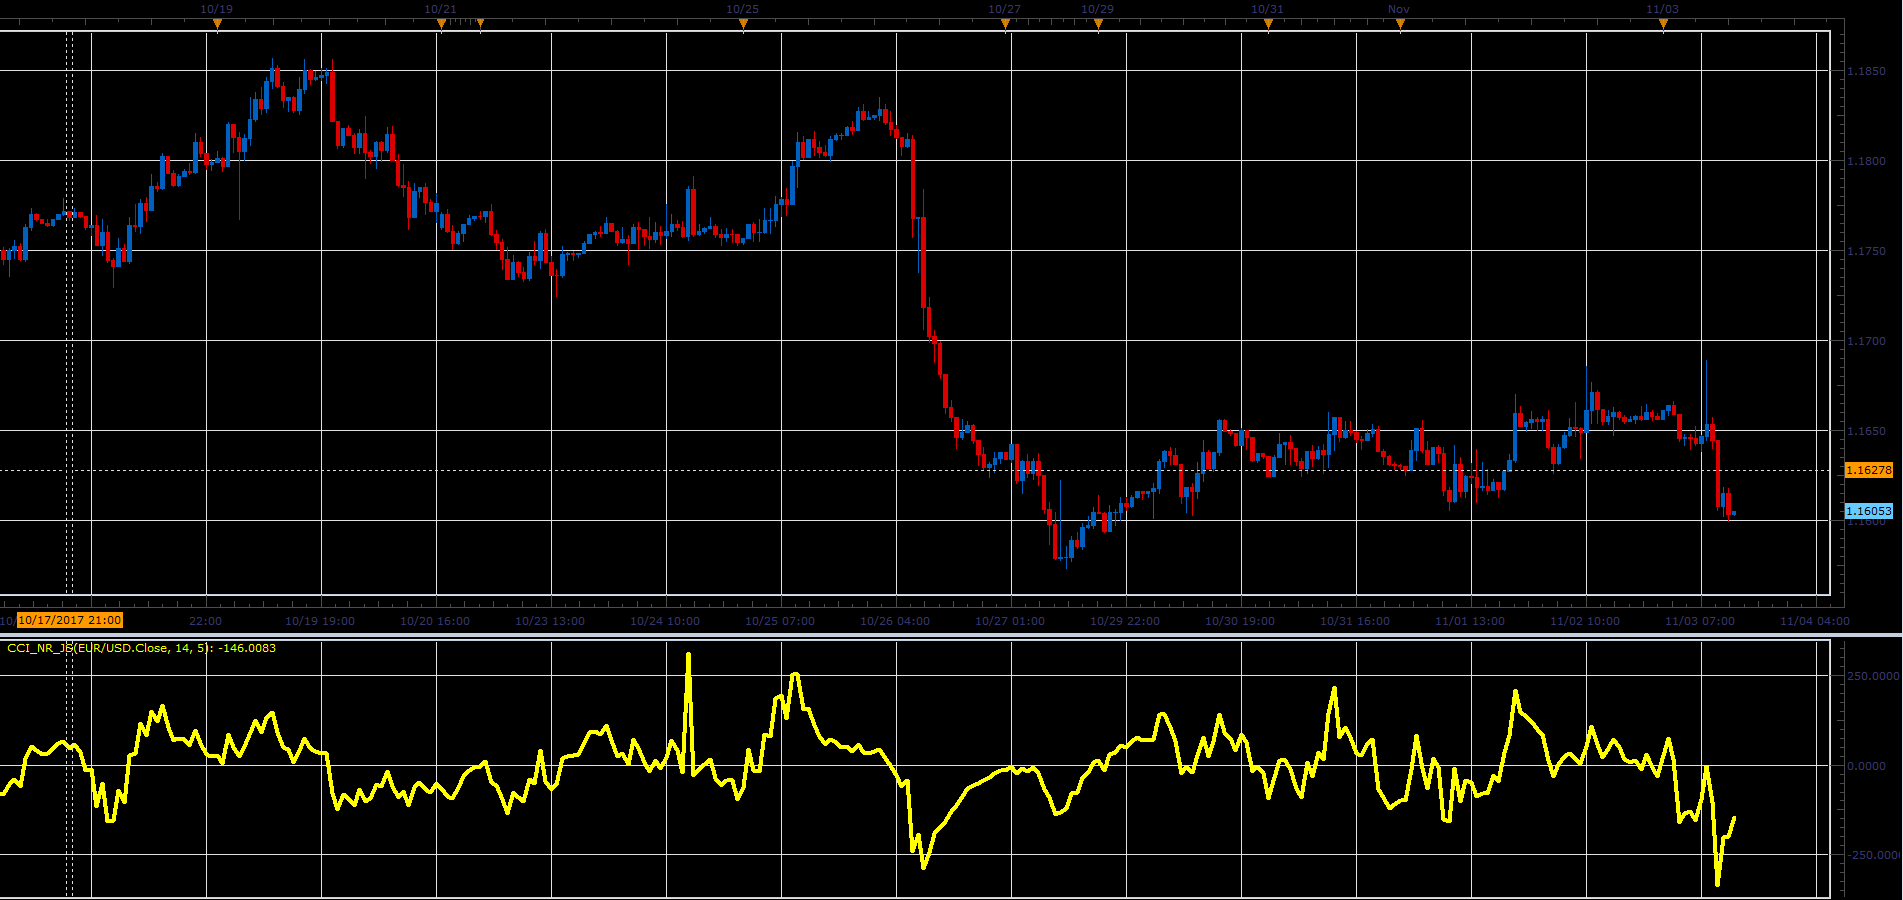1903x900 pixels.
Task: Click the CCI_NR_JS indicator title label
Action: pos(141,648)
